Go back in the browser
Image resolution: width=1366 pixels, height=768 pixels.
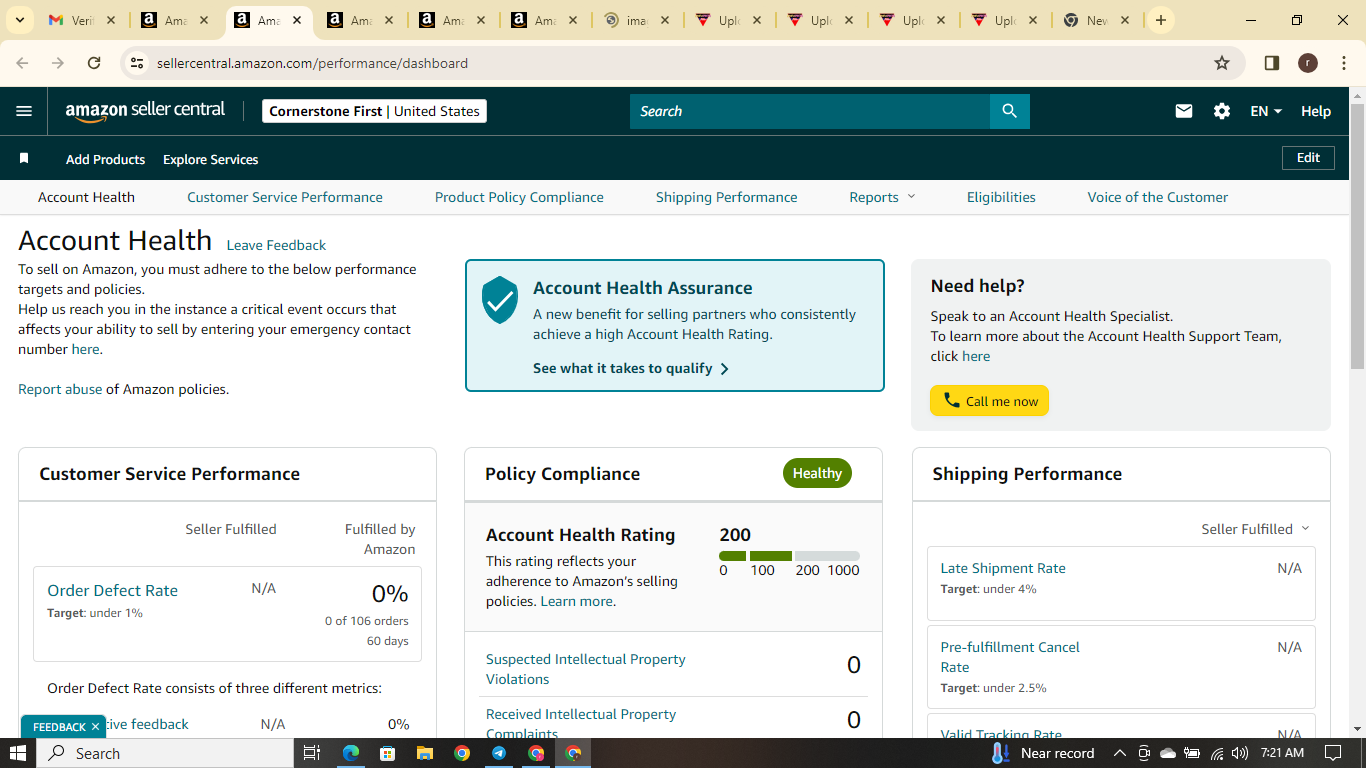pyautogui.click(x=22, y=63)
